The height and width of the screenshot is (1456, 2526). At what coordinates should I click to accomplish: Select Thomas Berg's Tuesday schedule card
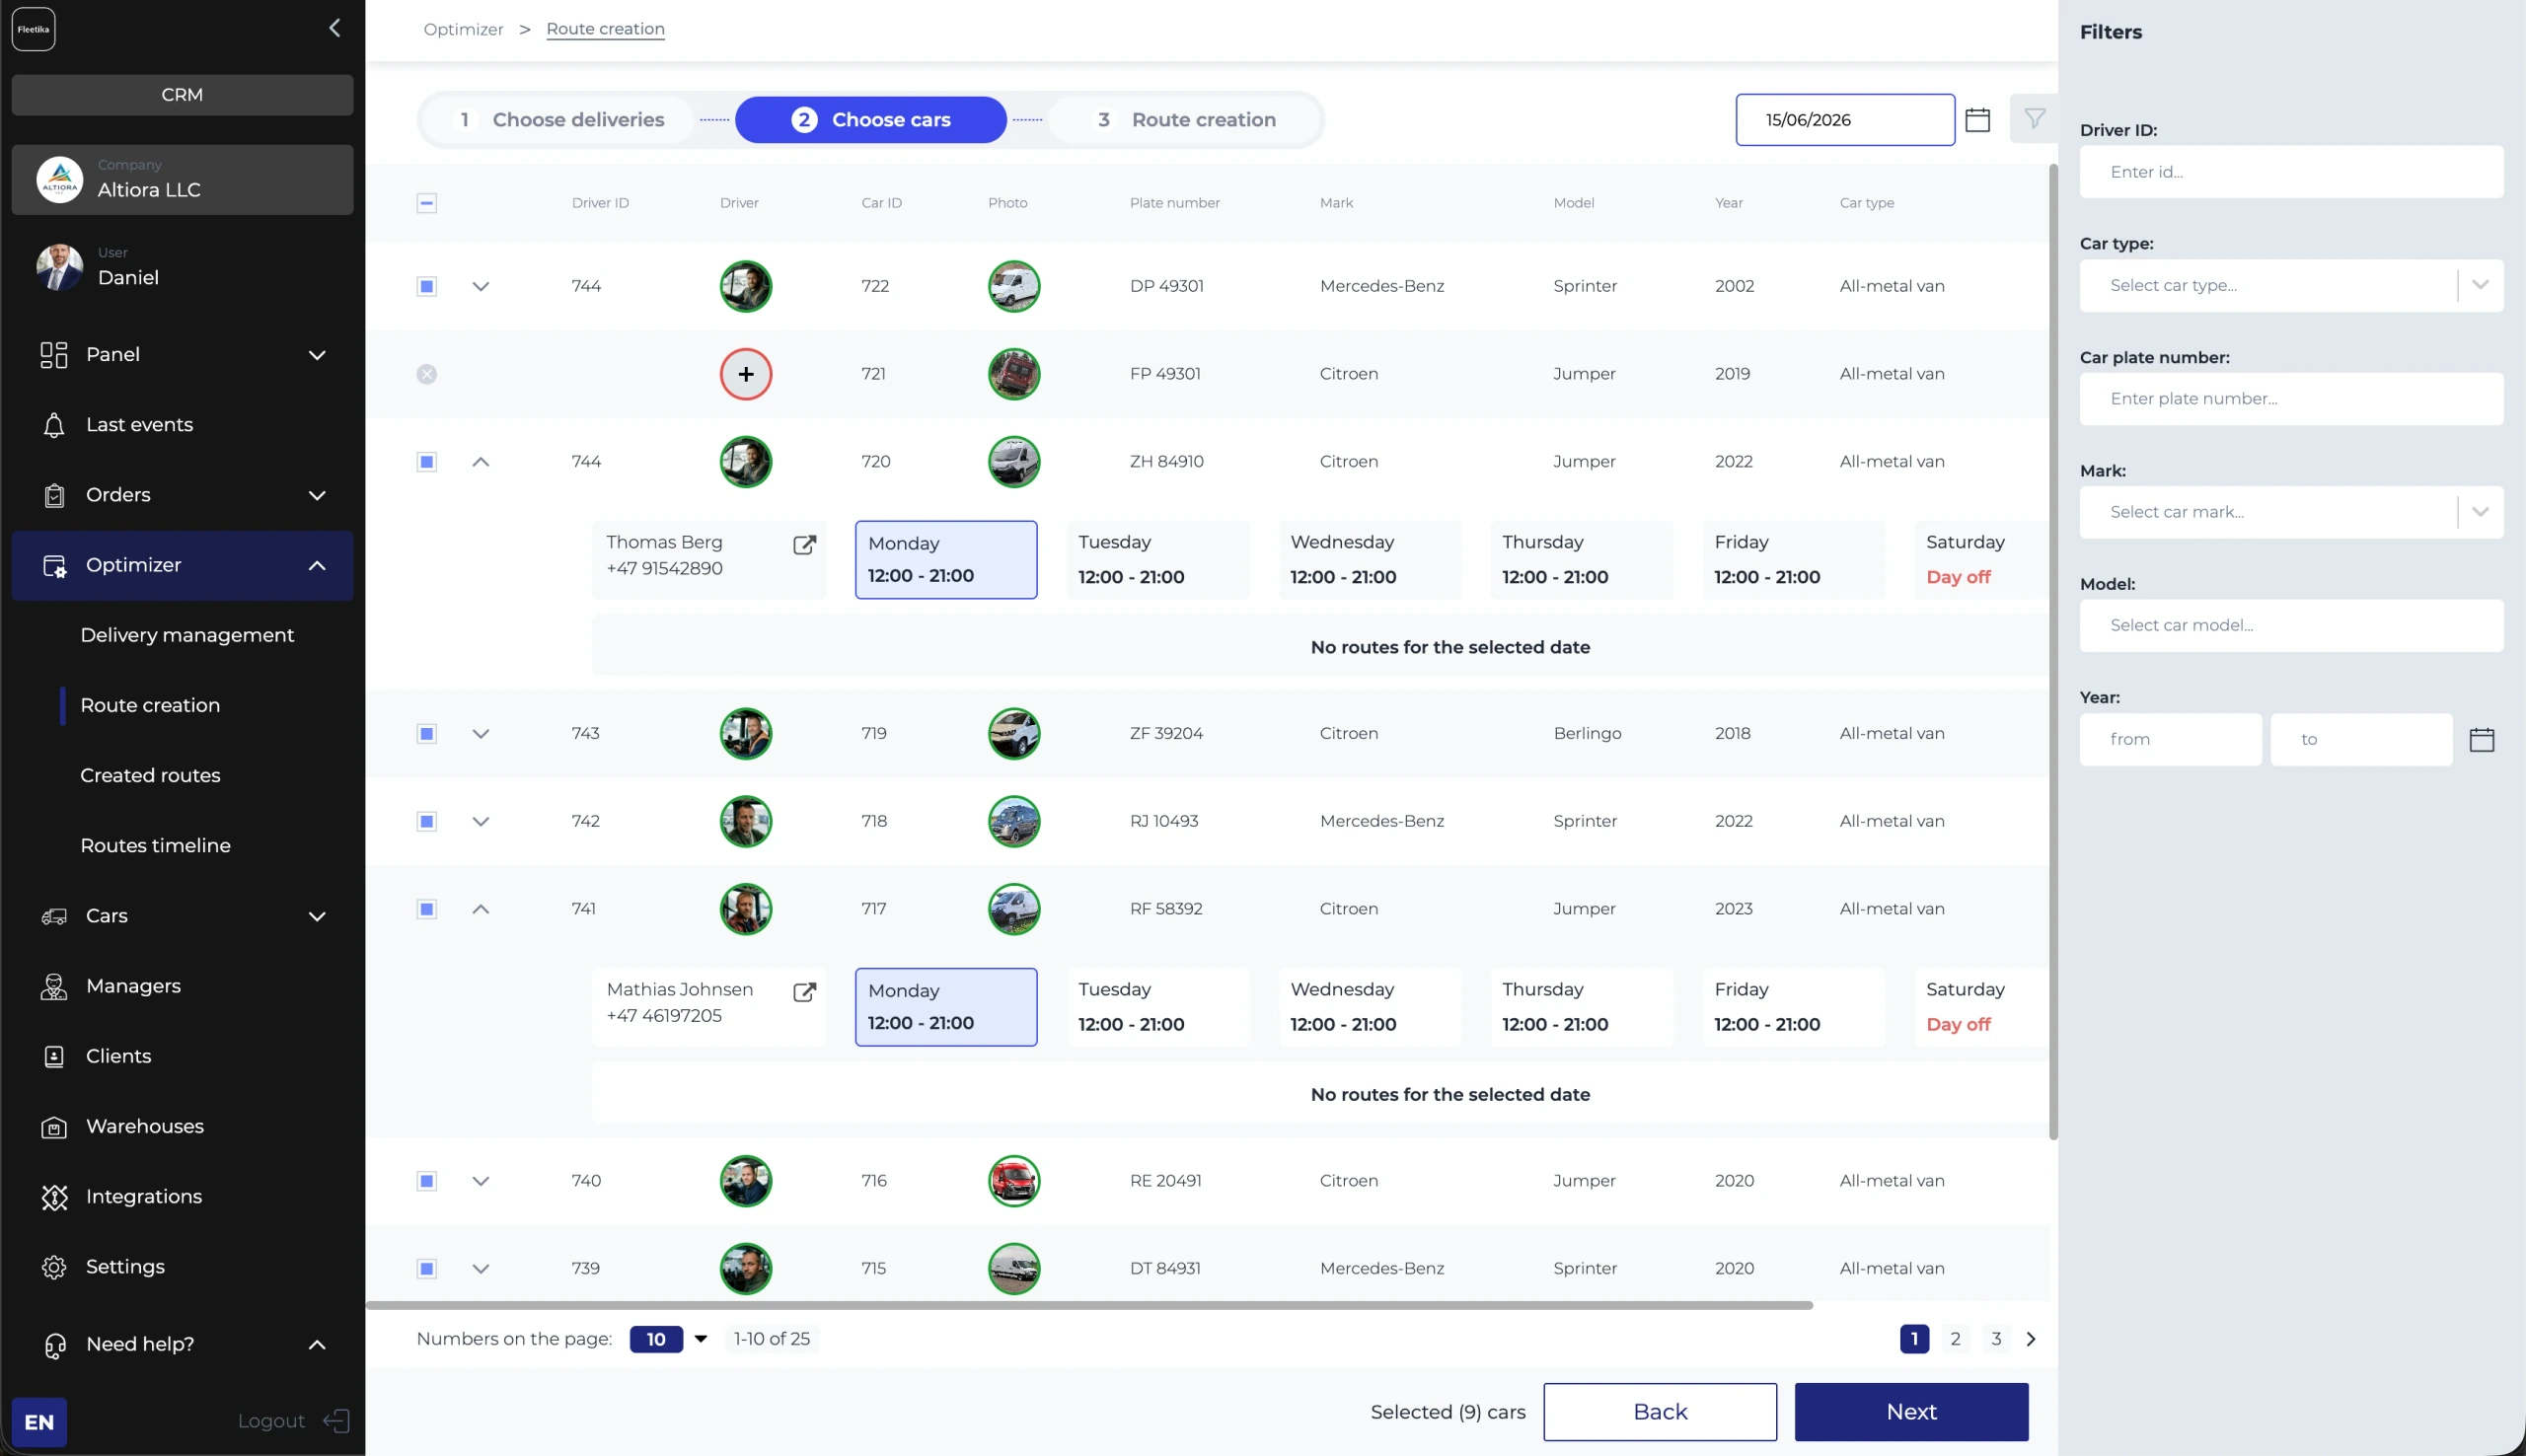(x=1157, y=560)
